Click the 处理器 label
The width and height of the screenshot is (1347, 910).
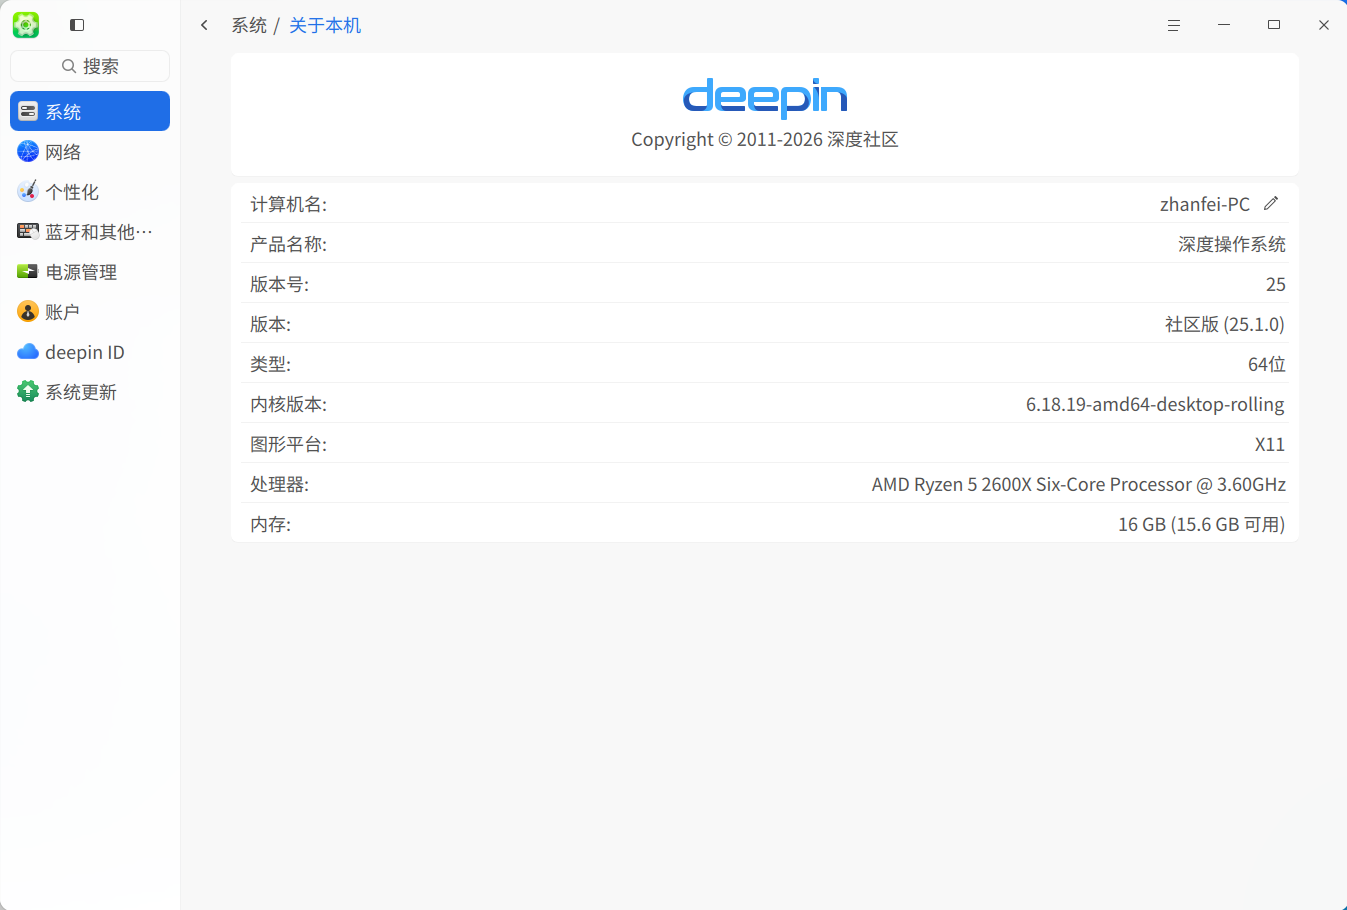click(279, 484)
